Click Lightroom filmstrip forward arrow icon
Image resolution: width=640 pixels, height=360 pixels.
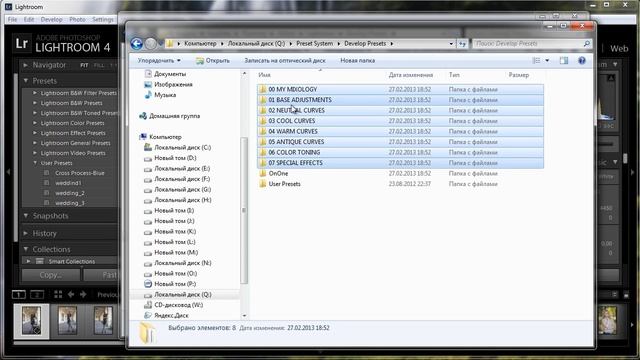(x=83, y=294)
